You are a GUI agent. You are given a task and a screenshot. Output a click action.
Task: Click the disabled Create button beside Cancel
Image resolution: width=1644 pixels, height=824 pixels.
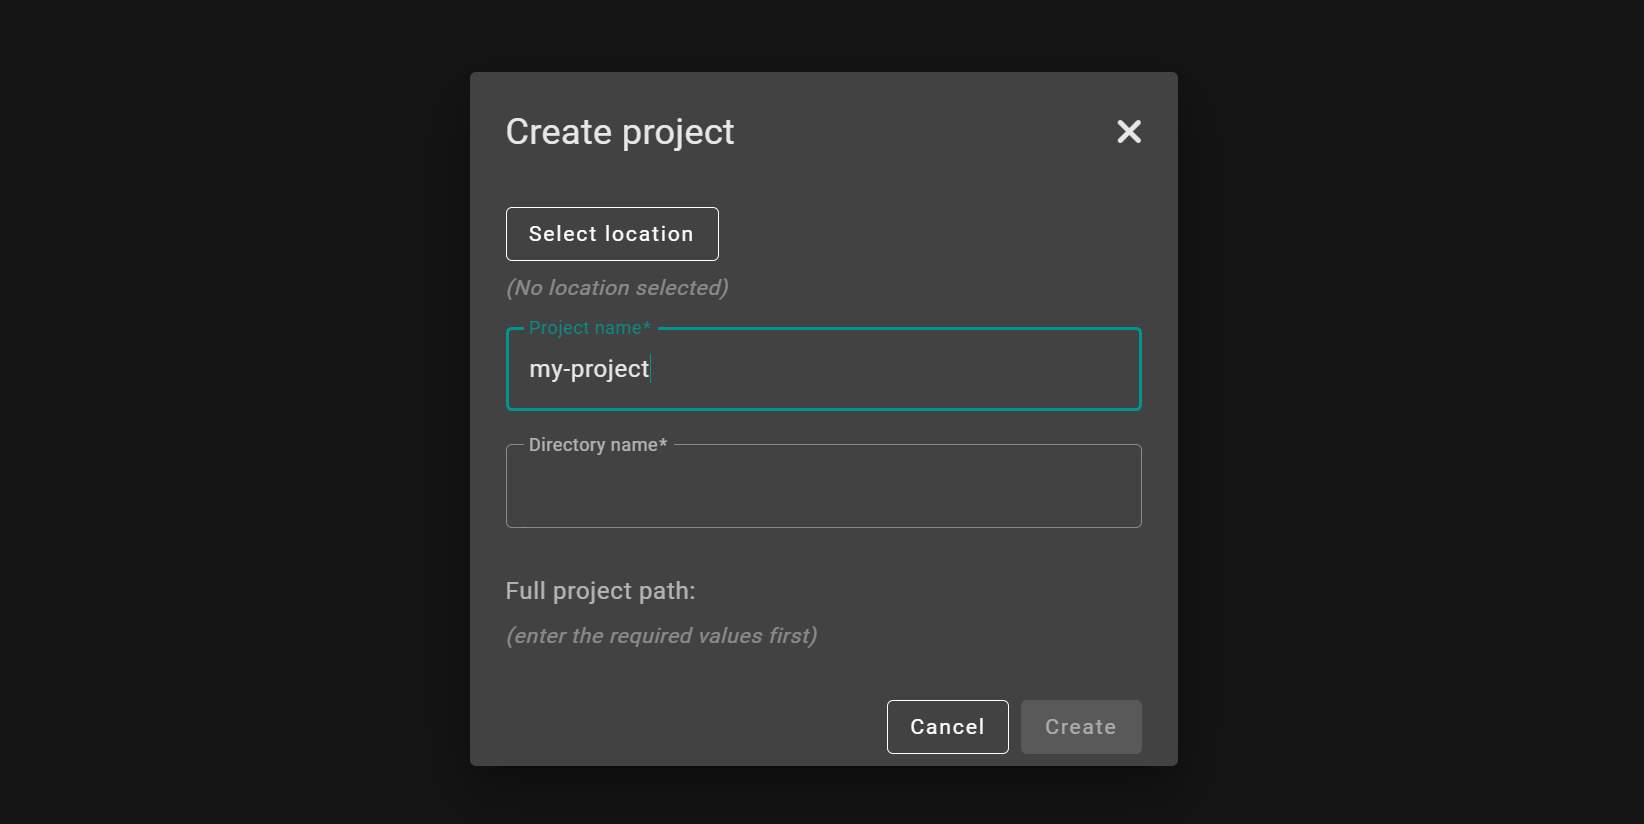coord(1081,727)
